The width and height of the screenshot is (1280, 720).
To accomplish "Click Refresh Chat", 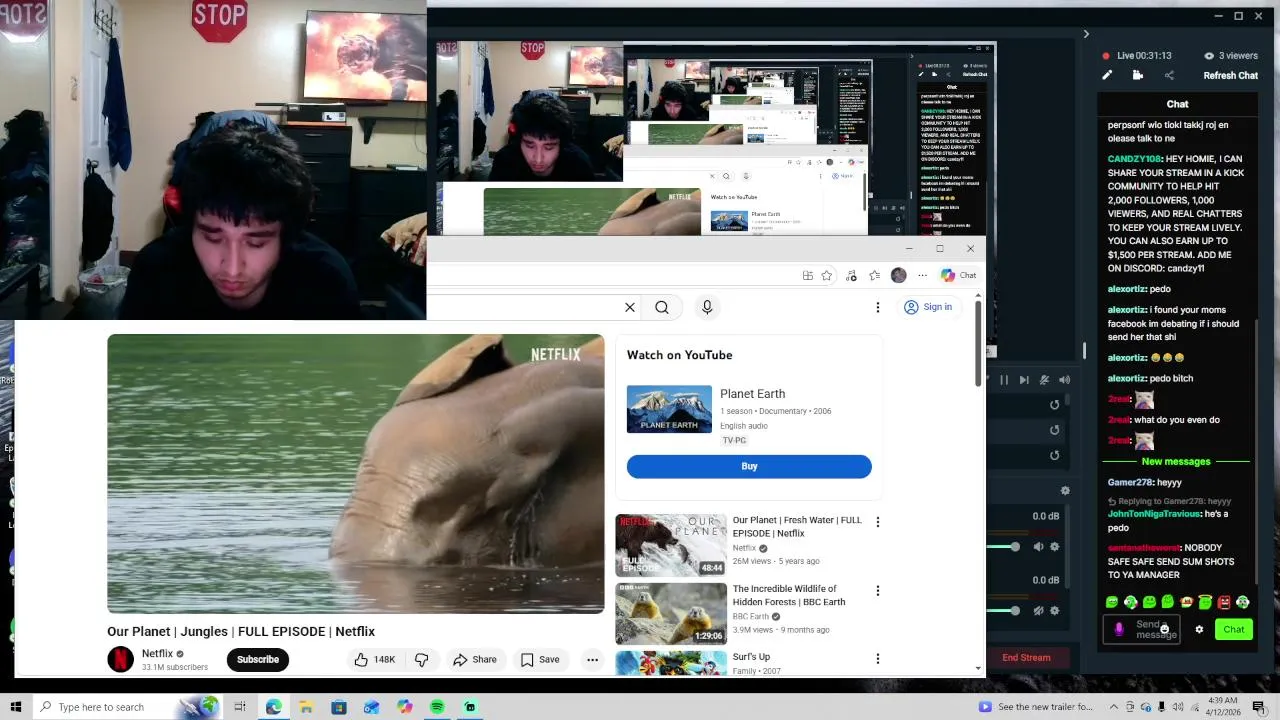I will [1230, 75].
